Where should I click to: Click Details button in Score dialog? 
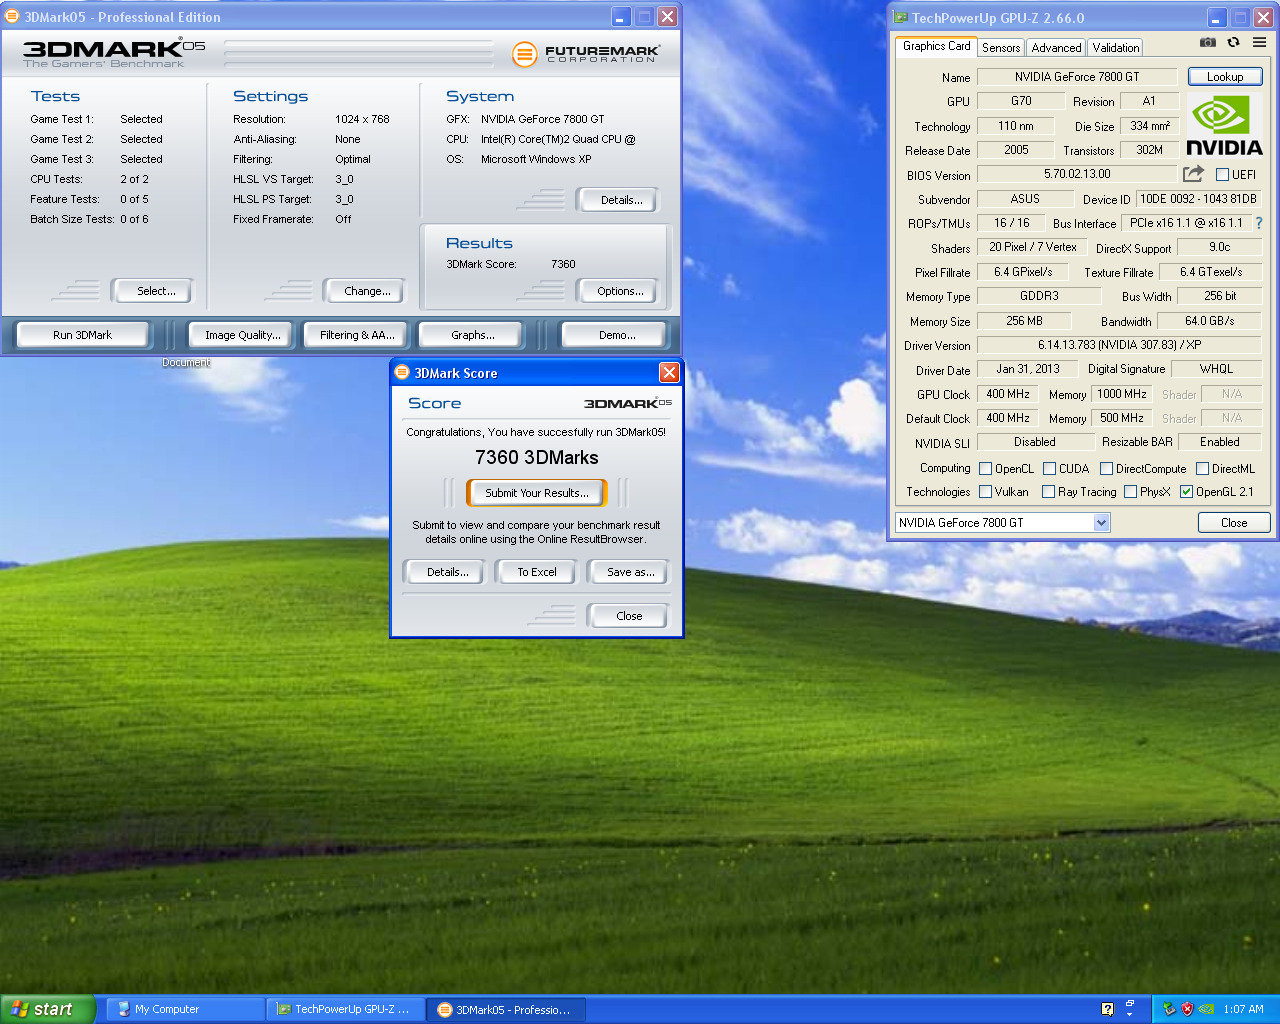pyautogui.click(x=447, y=572)
